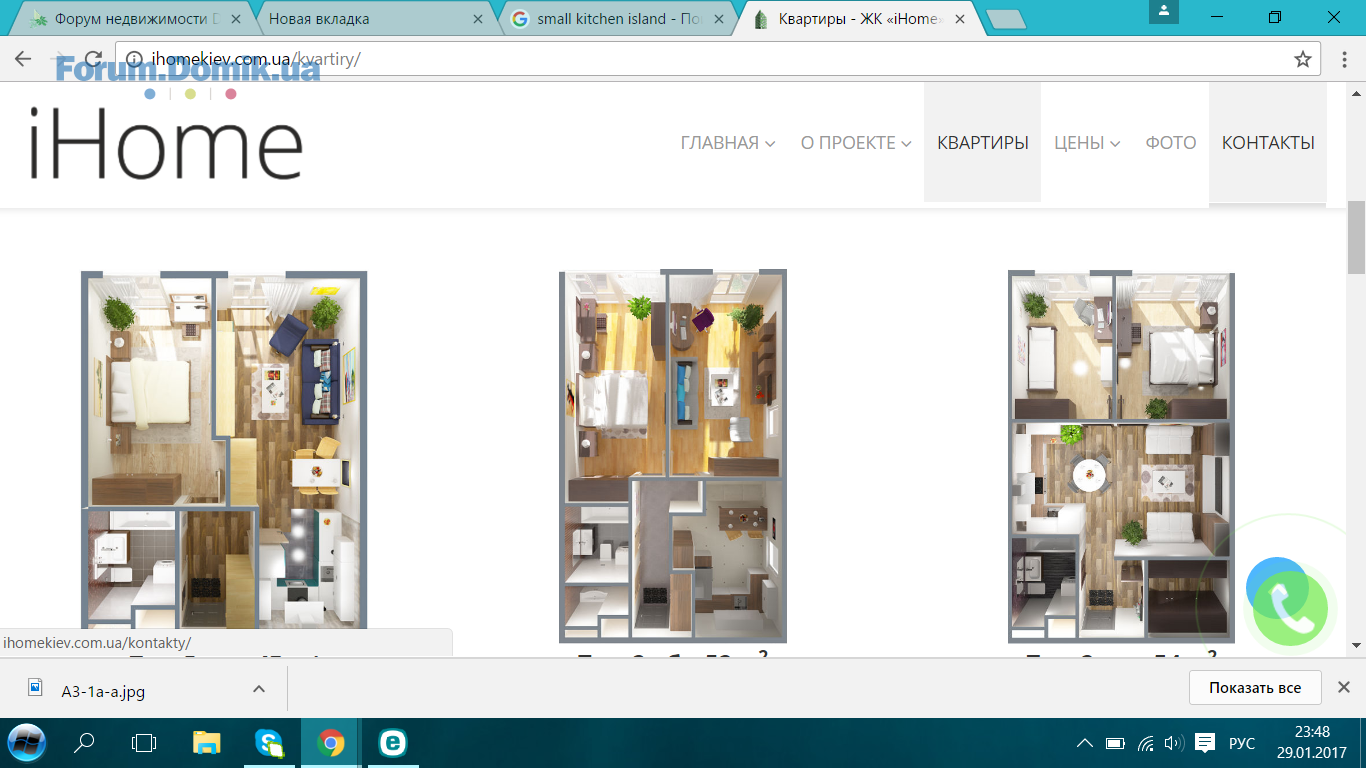1366x768 pixels.
Task: Open the ФОТО menu item
Action: coord(1171,143)
